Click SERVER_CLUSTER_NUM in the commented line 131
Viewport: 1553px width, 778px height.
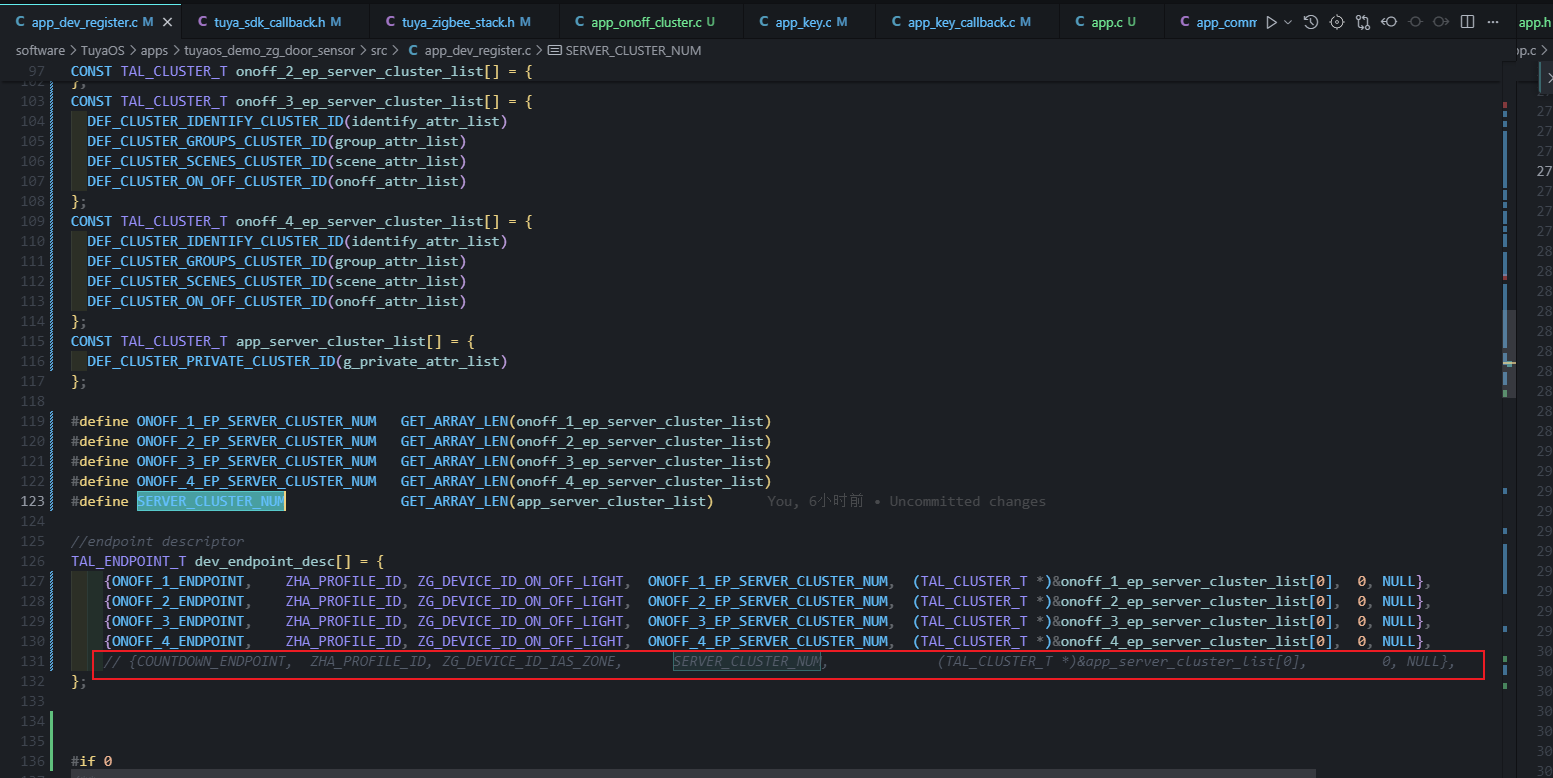747,661
